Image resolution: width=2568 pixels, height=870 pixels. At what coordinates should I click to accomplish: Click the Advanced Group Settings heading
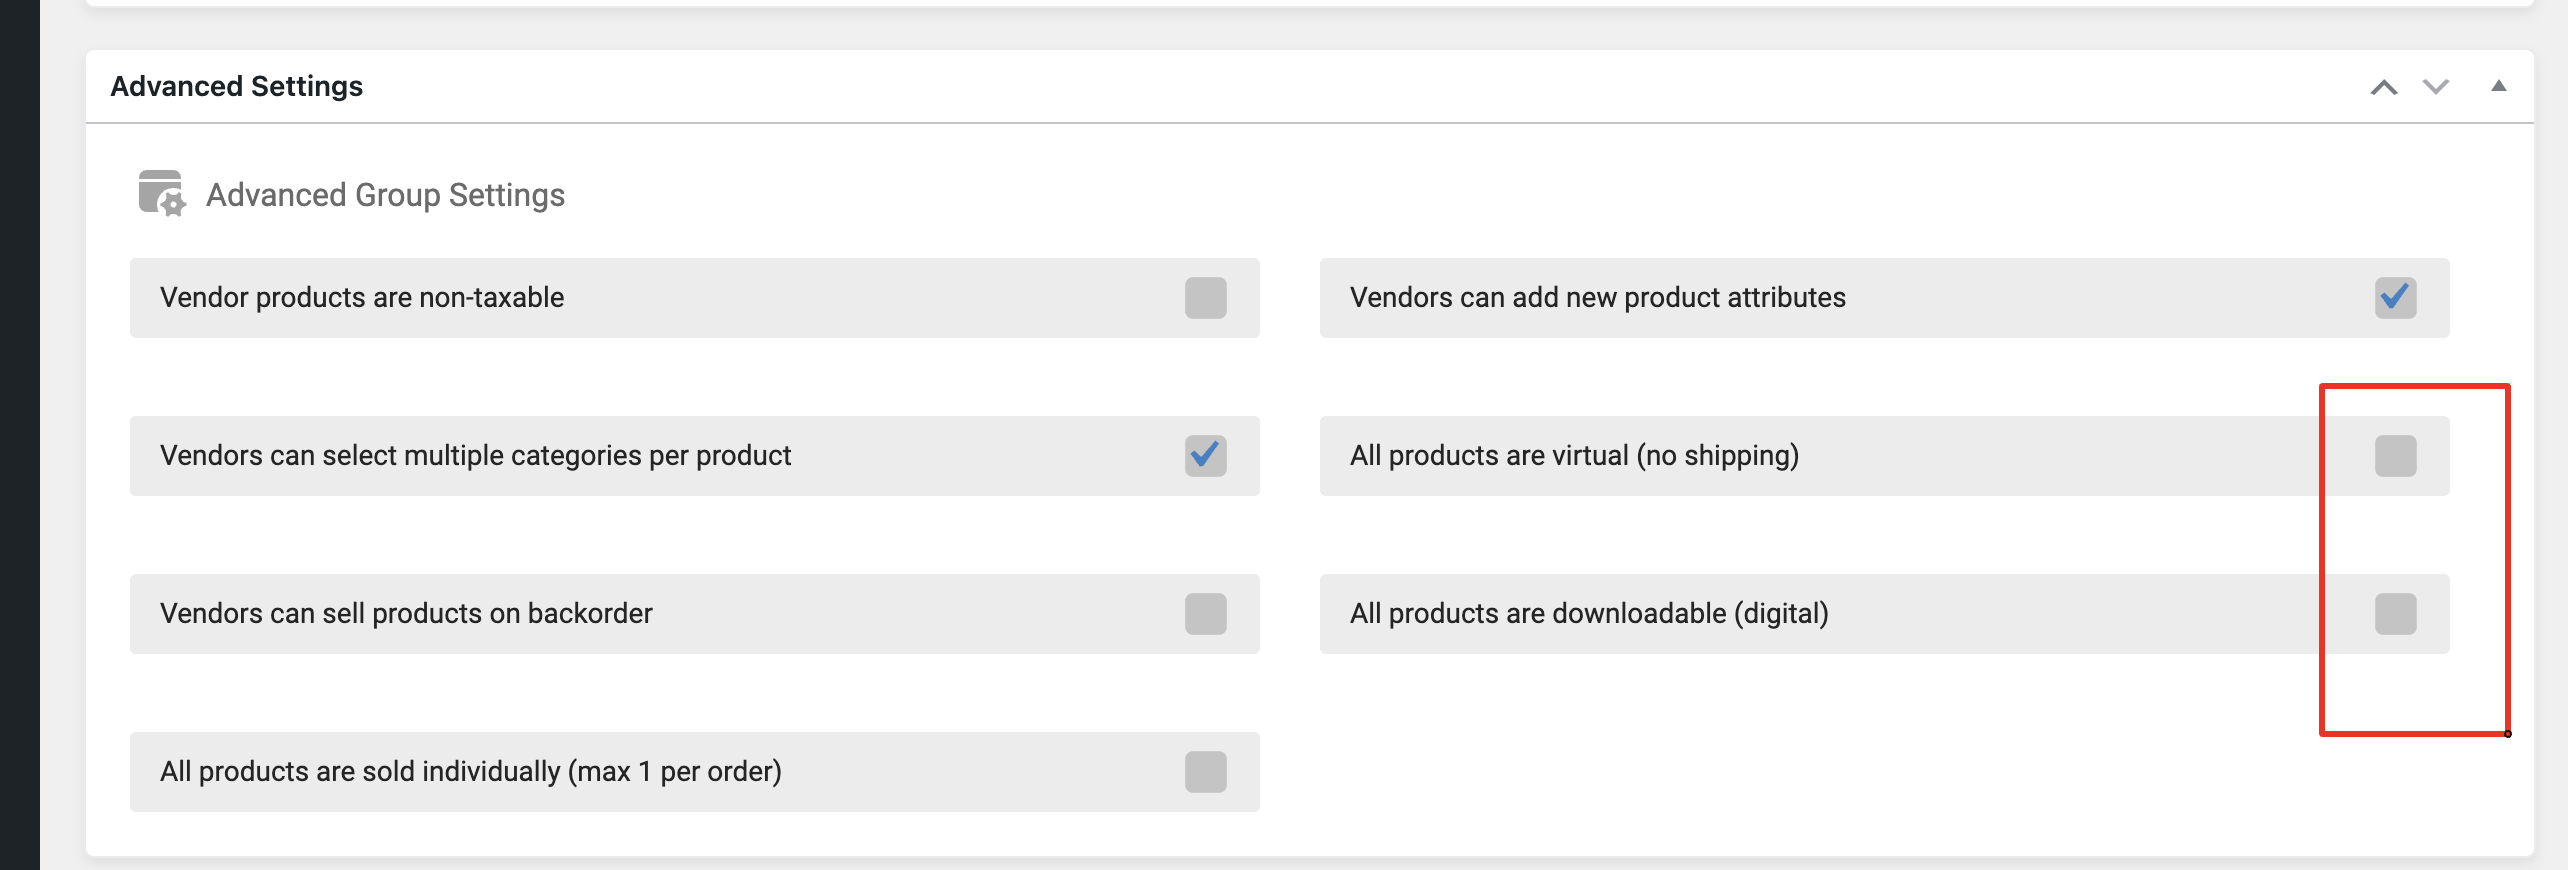pyautogui.click(x=386, y=195)
